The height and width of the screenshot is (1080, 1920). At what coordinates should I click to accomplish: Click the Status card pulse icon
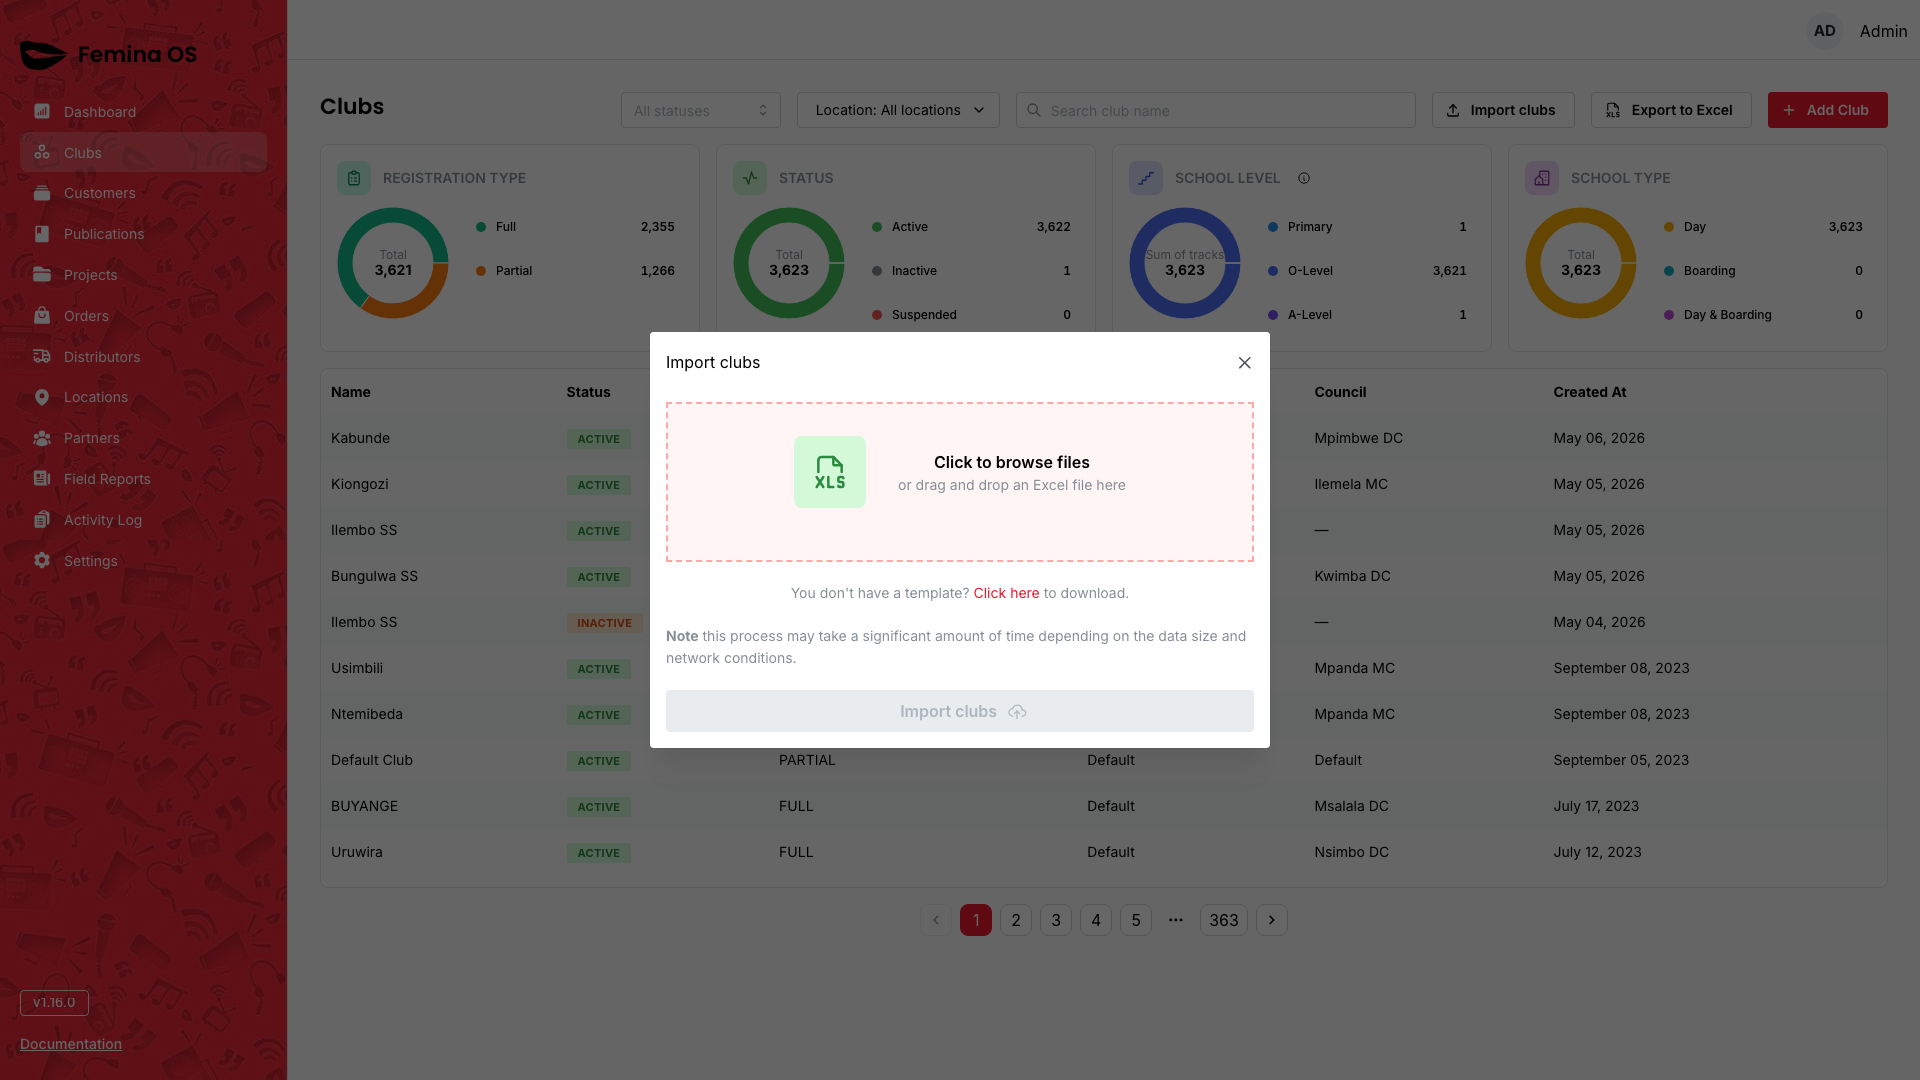[x=750, y=178]
